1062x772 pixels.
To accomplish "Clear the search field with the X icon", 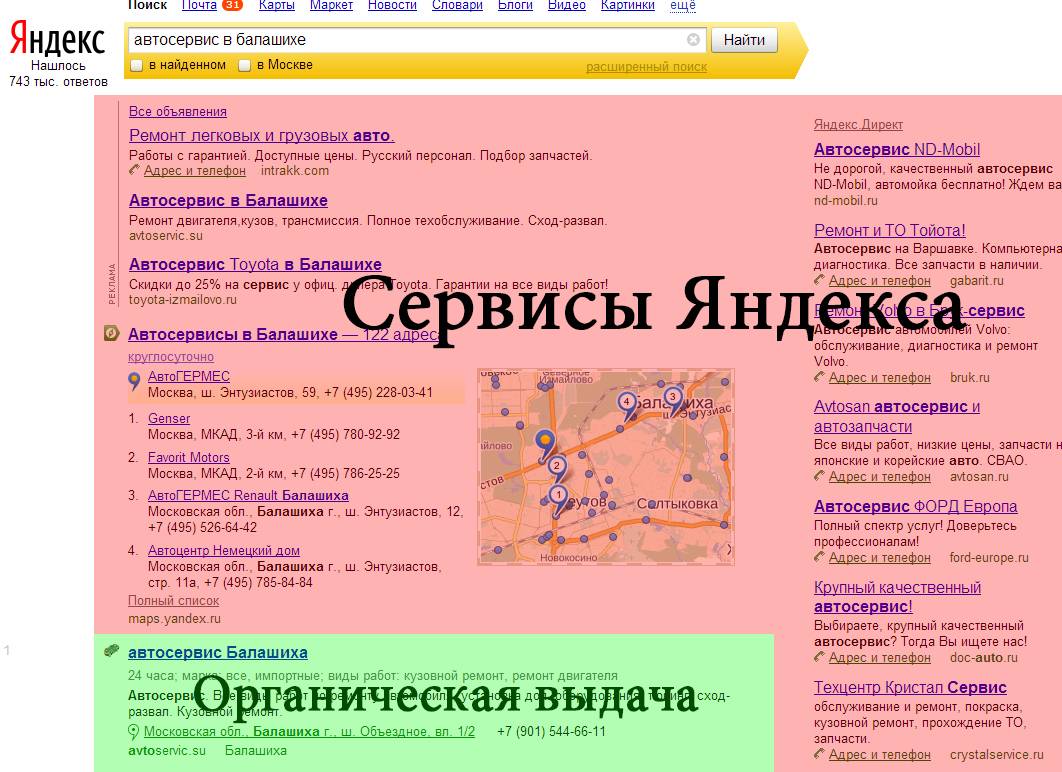I will [x=693, y=39].
